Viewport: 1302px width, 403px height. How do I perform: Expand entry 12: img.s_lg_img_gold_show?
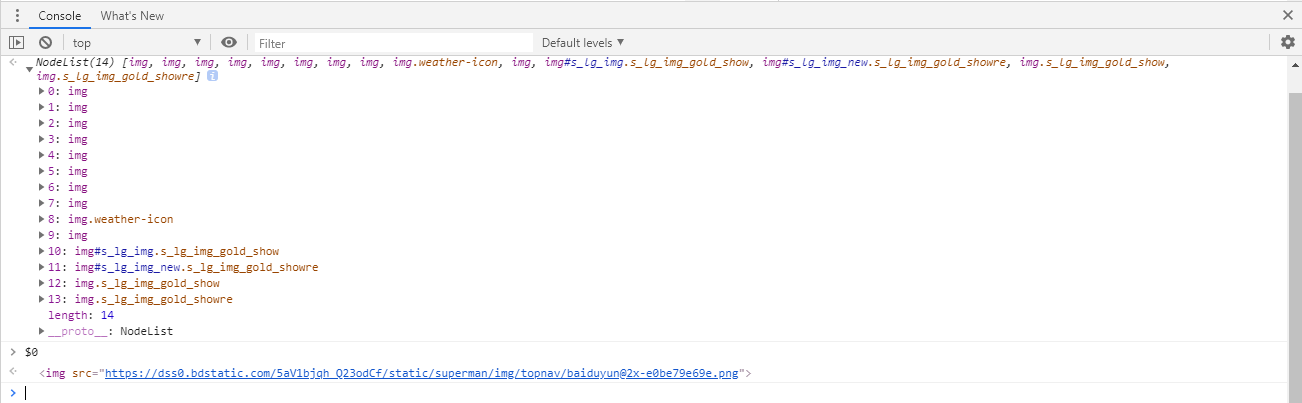point(42,283)
